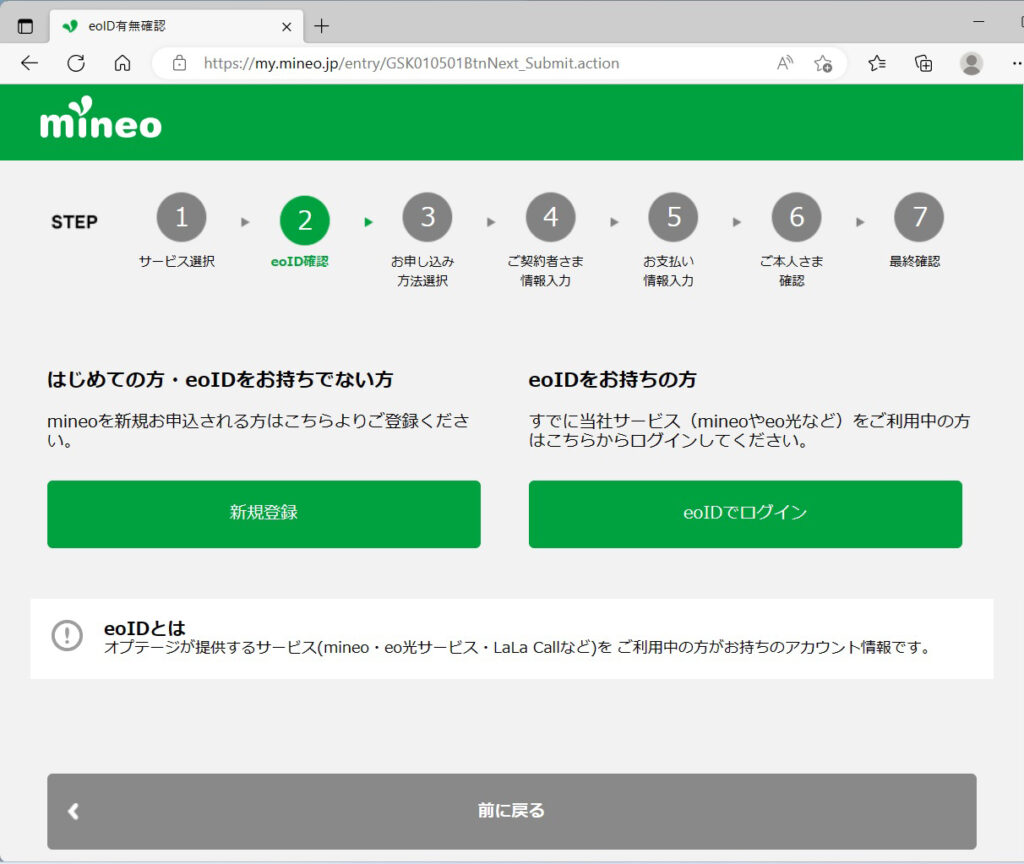Click the eoIDでログイン button
1024x864 pixels.
click(745, 514)
